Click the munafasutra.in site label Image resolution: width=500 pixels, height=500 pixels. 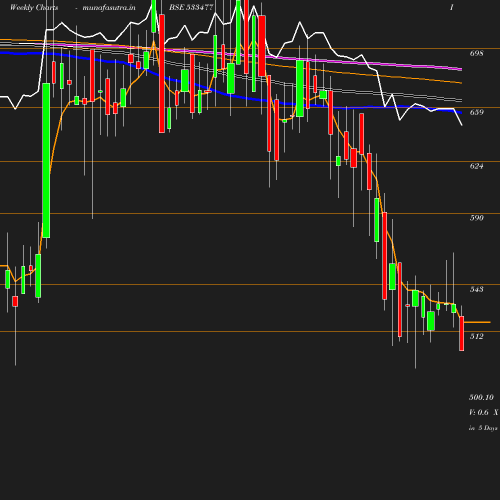(109, 7)
